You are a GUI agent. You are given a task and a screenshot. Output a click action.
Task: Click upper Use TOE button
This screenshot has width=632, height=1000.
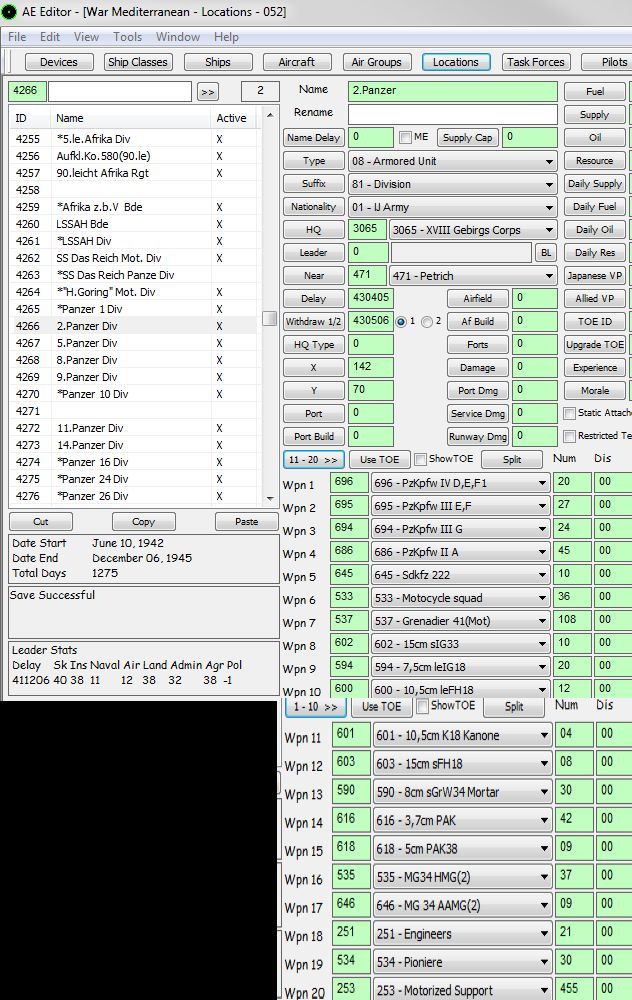tap(379, 459)
